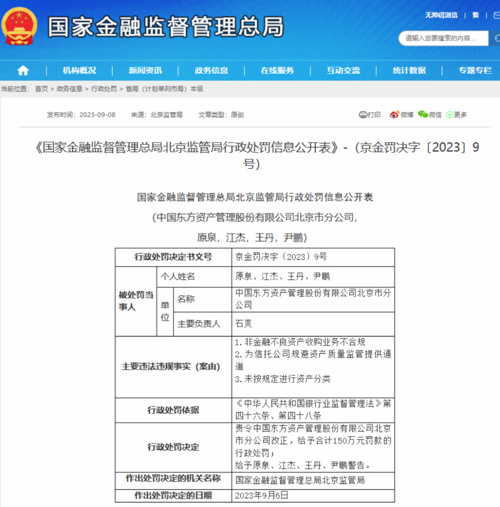Click the table cell 原泉、江杰、王丹、尹鹏
500x507 pixels.
click(313, 277)
